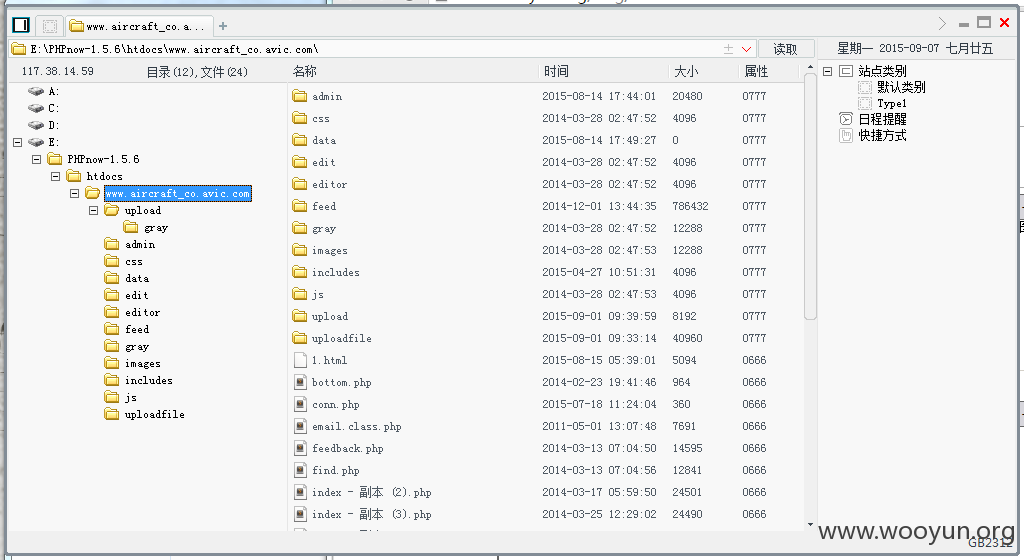Open 日程提醒 item
This screenshot has width=1024, height=560.
[x=882, y=119]
